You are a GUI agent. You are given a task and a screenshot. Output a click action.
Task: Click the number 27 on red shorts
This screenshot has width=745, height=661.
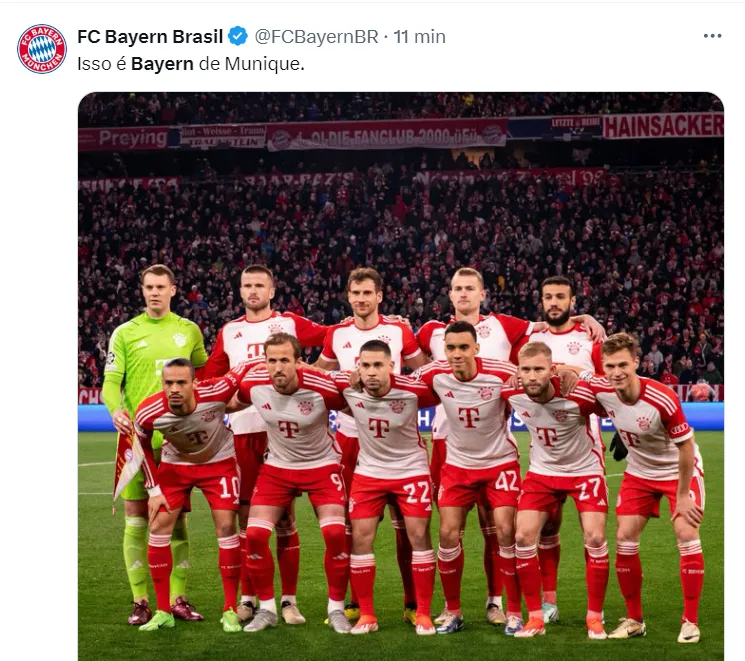(x=590, y=489)
